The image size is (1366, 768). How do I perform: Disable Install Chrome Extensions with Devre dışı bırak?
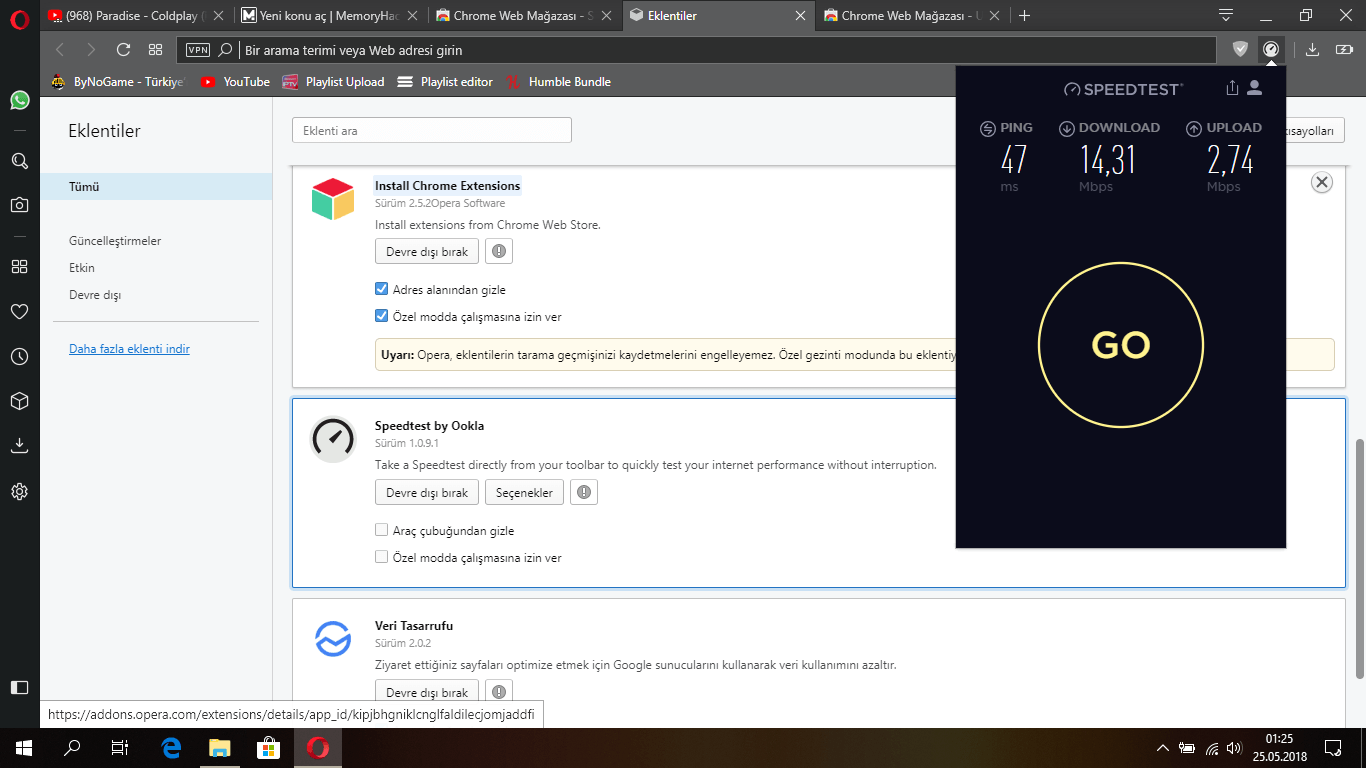point(427,251)
